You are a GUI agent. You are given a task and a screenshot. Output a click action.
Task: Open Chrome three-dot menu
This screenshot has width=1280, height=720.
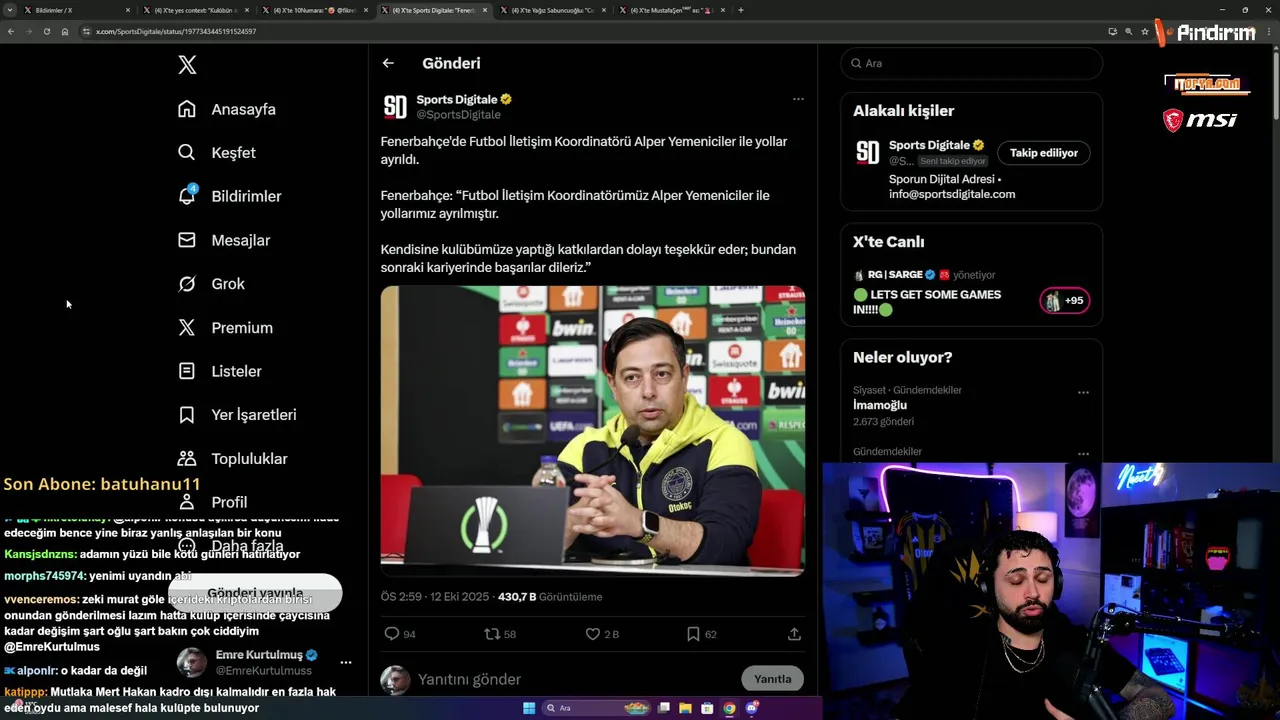(x=1270, y=31)
